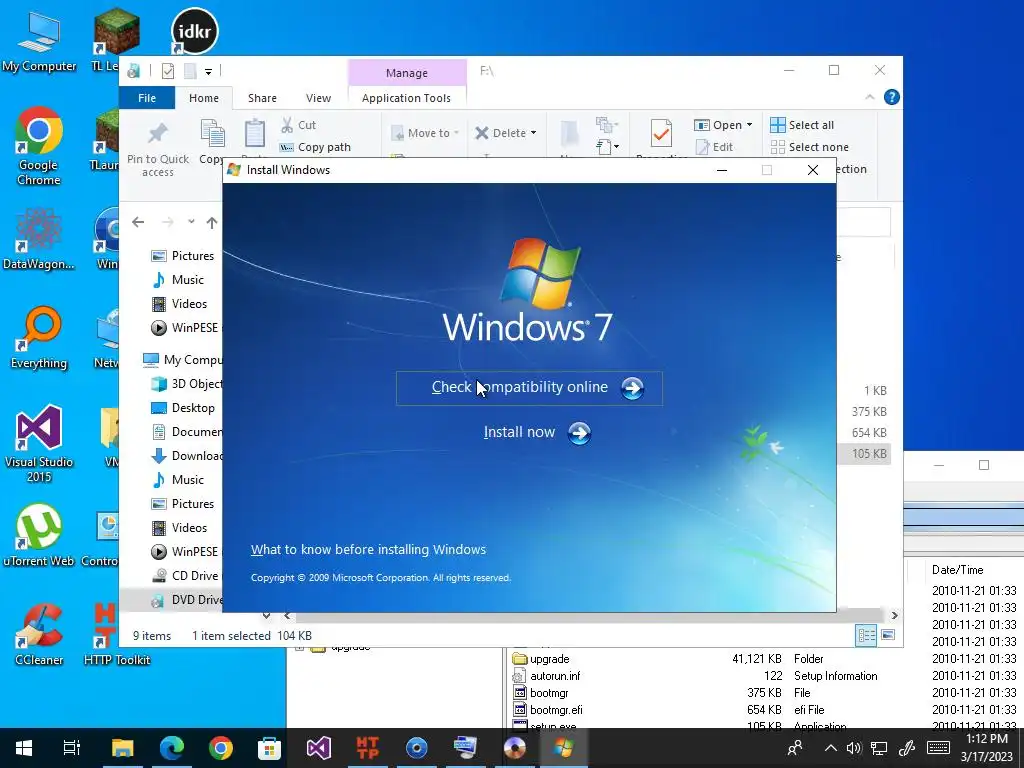Open recent locations dropdown arrow
Viewport: 1024px width, 768px height.
(x=191, y=222)
